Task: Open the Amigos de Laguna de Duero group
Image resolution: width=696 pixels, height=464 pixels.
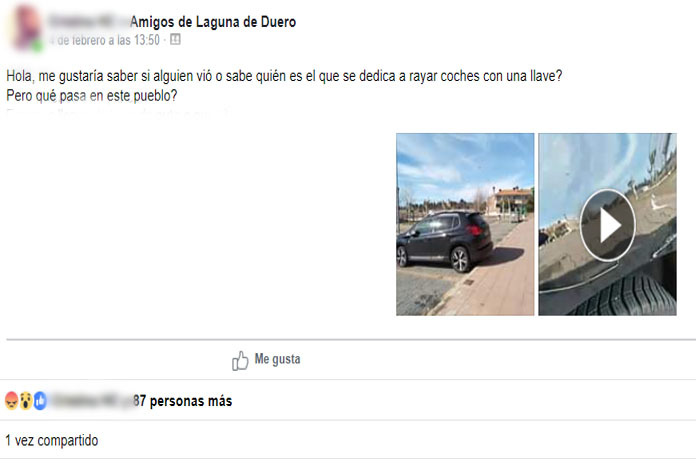Action: 213,22
